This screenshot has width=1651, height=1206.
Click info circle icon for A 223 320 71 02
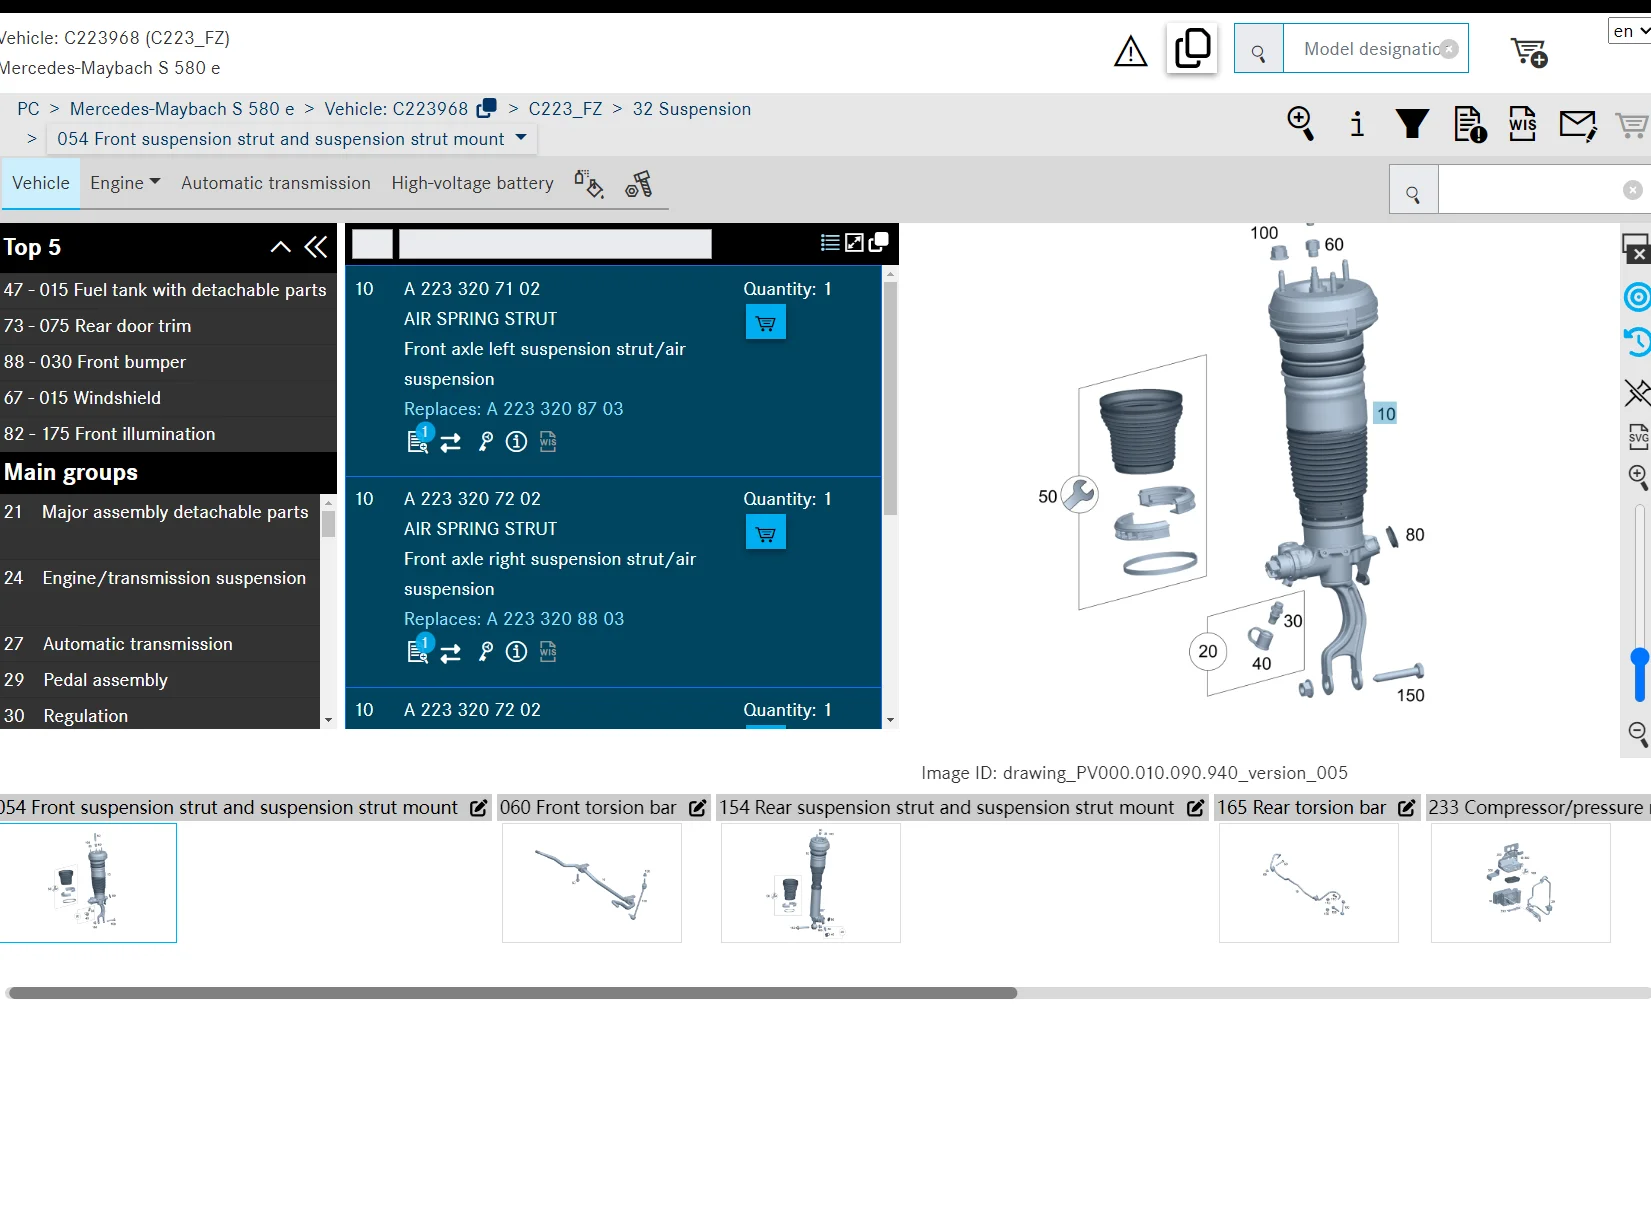(x=516, y=441)
